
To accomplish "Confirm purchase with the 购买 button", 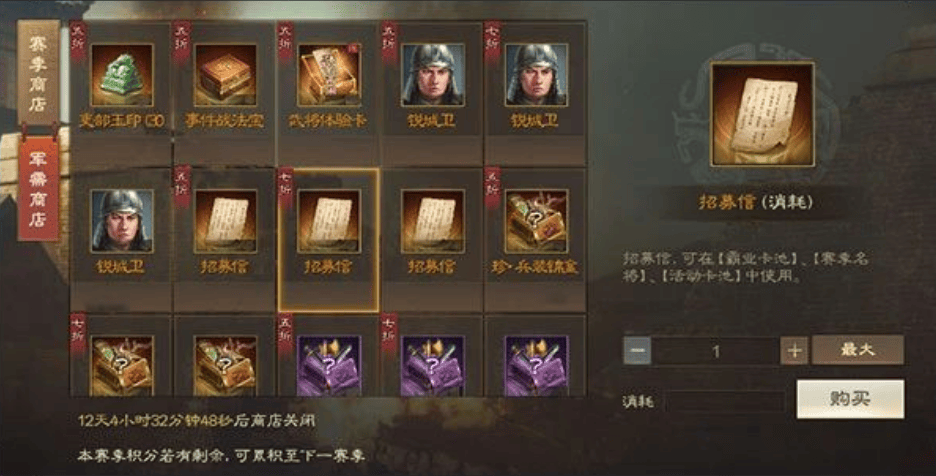I will (850, 399).
